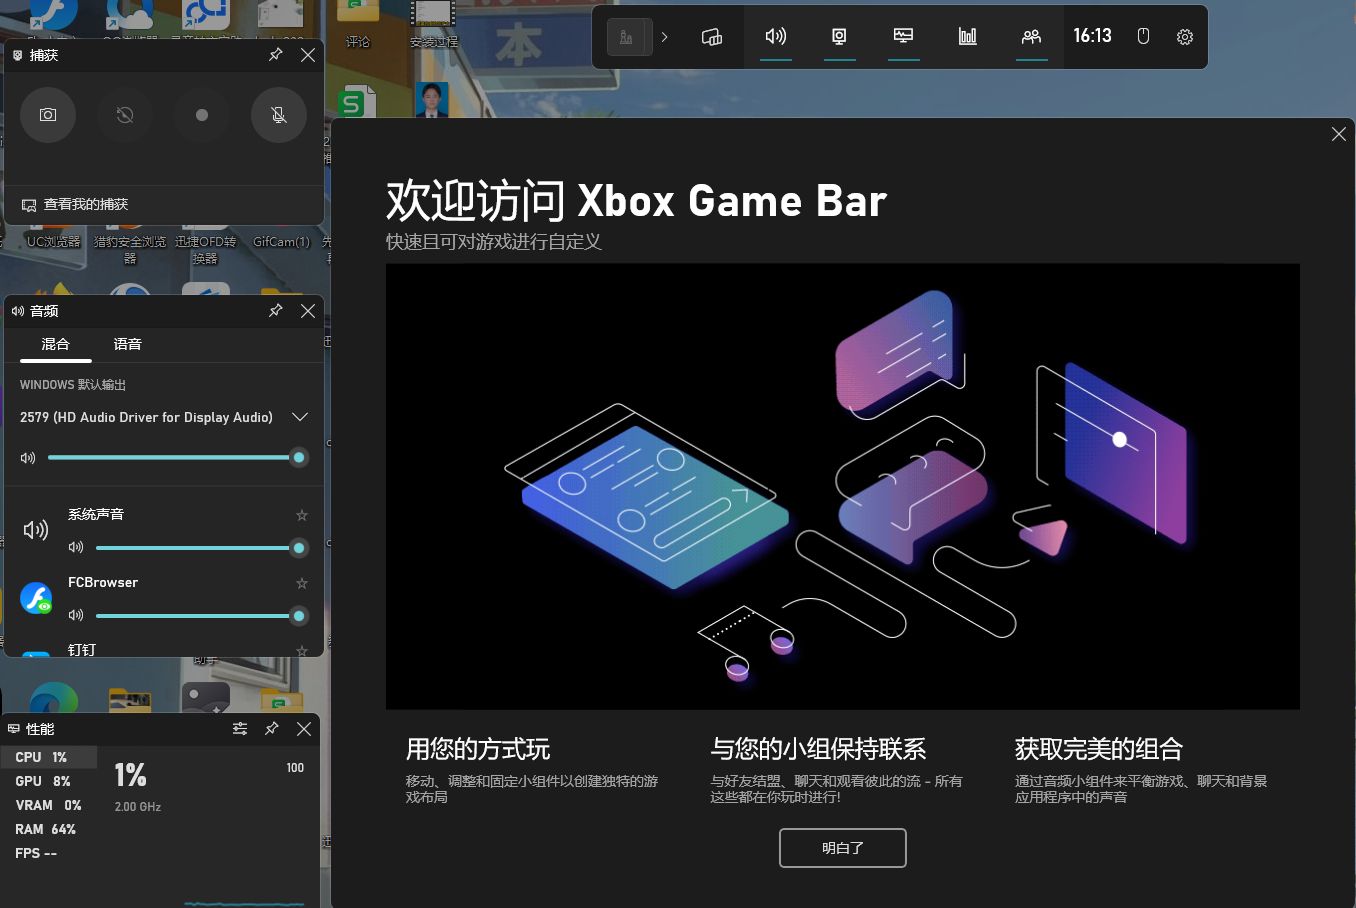
Task: Toggle the Capture widget from the Game Bar
Action: 840,37
